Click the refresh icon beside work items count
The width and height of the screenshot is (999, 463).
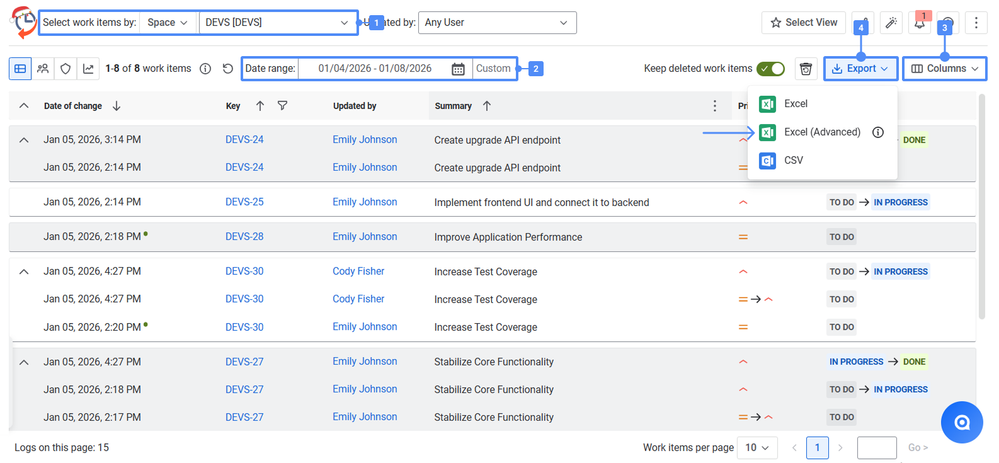pyautogui.click(x=228, y=69)
